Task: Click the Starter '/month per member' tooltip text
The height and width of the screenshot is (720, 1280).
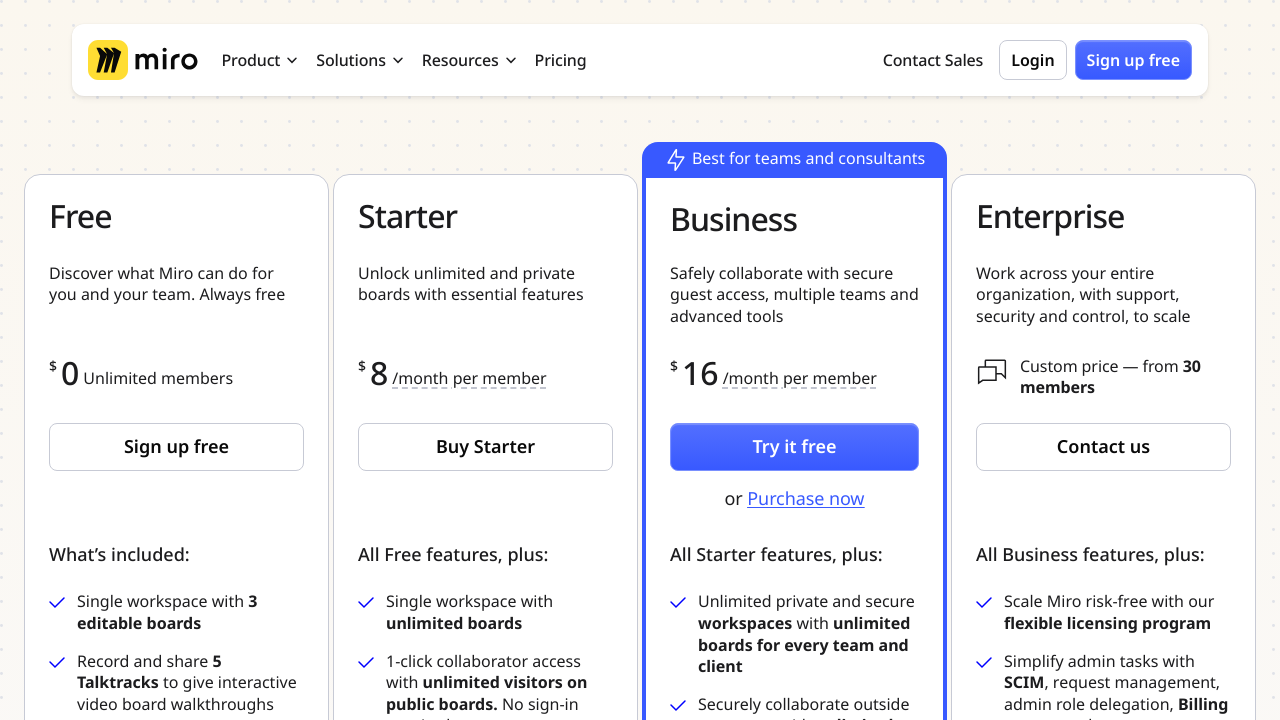Action: click(x=469, y=379)
